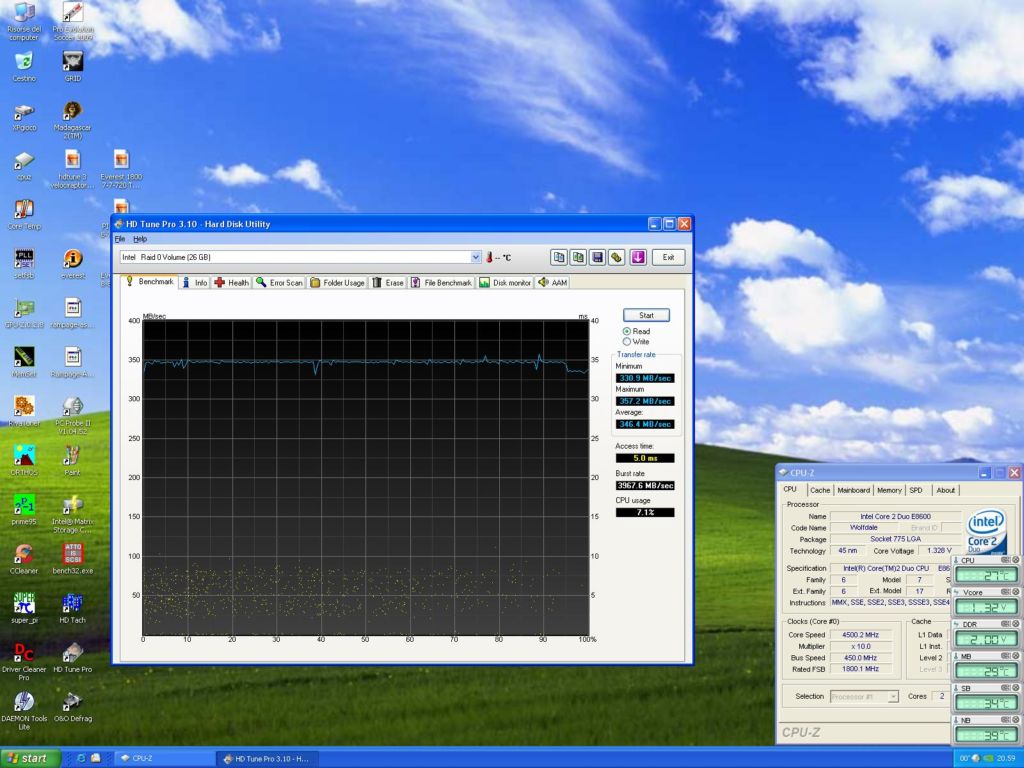Open the super_pi desktop icon
The width and height of the screenshot is (1024, 768).
coord(24,608)
